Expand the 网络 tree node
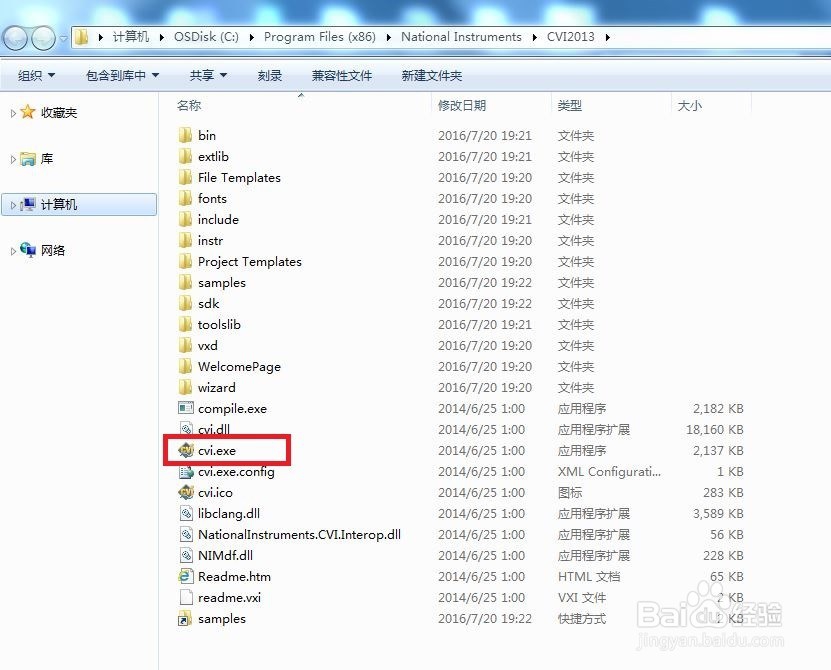 click(13, 251)
